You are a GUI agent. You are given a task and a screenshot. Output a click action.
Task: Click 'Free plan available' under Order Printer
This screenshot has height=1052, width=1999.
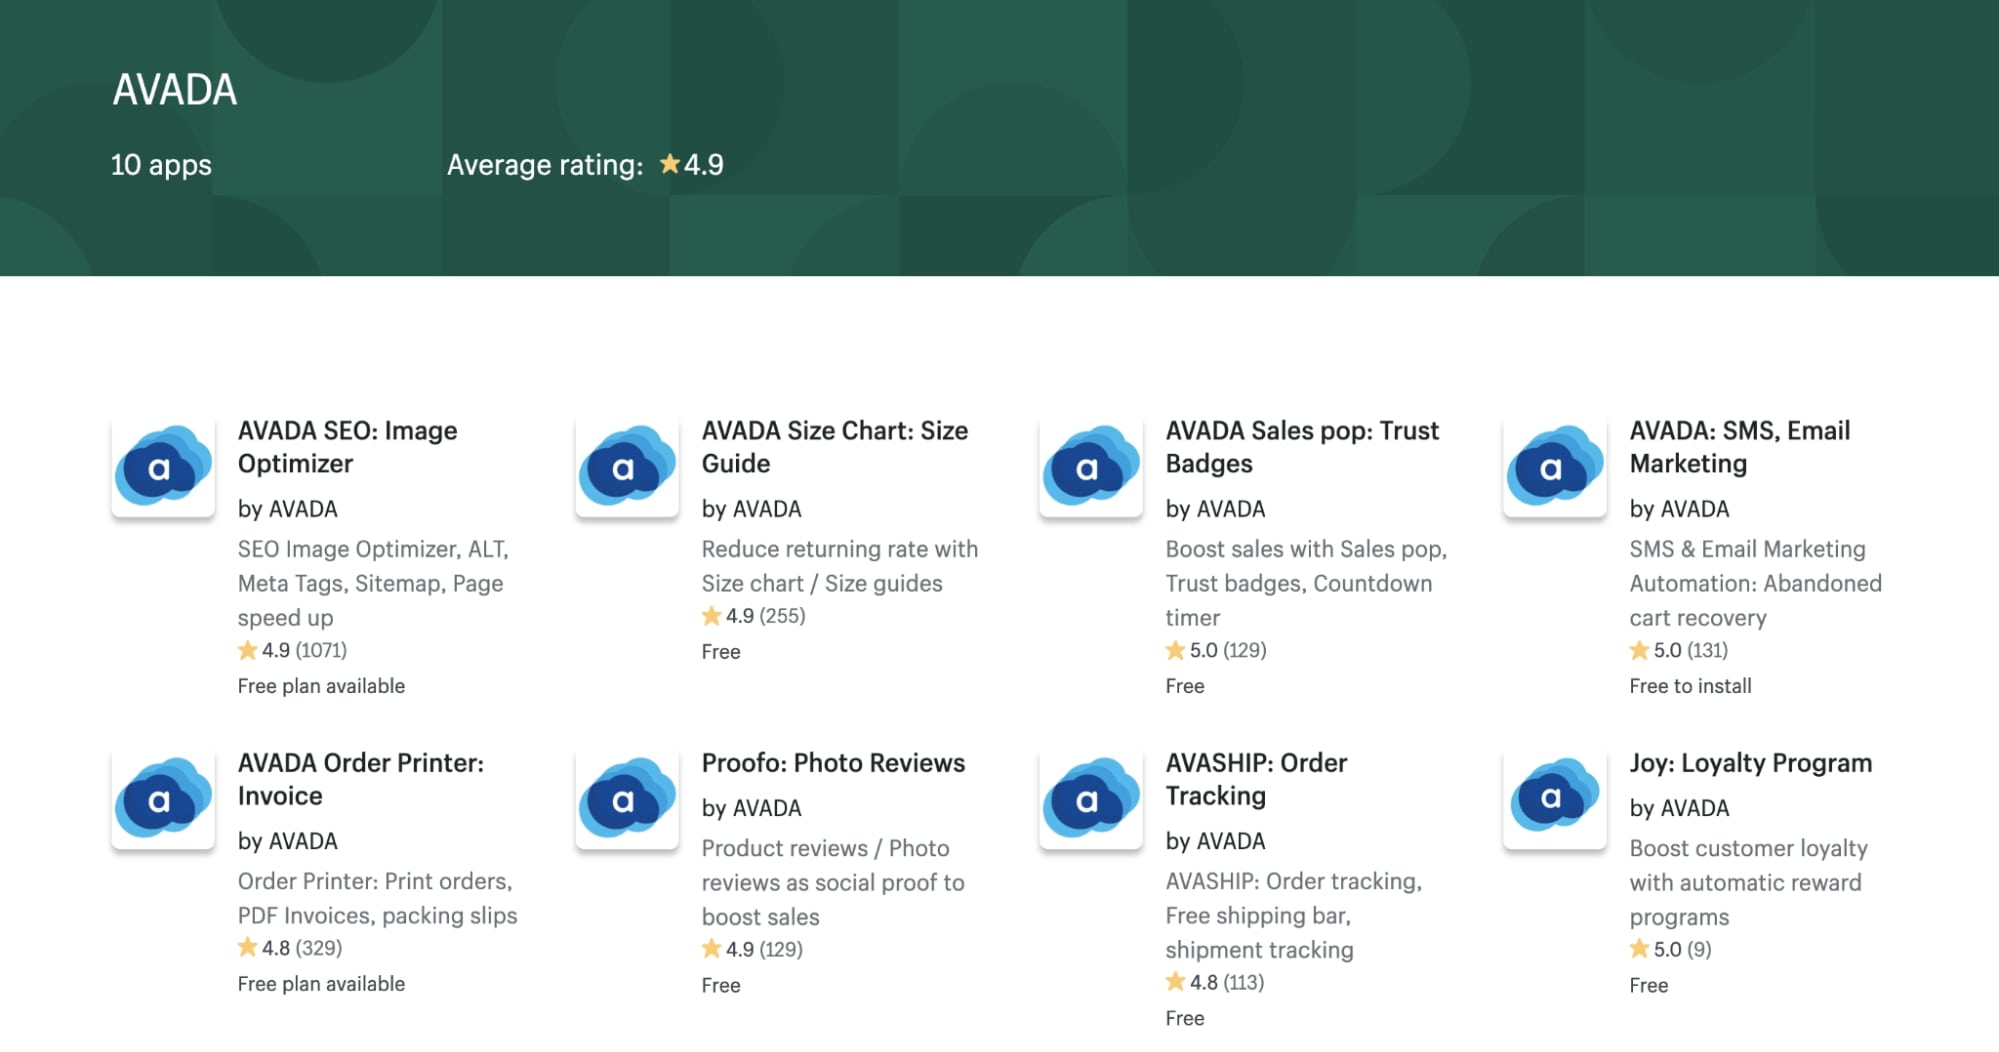tap(321, 984)
